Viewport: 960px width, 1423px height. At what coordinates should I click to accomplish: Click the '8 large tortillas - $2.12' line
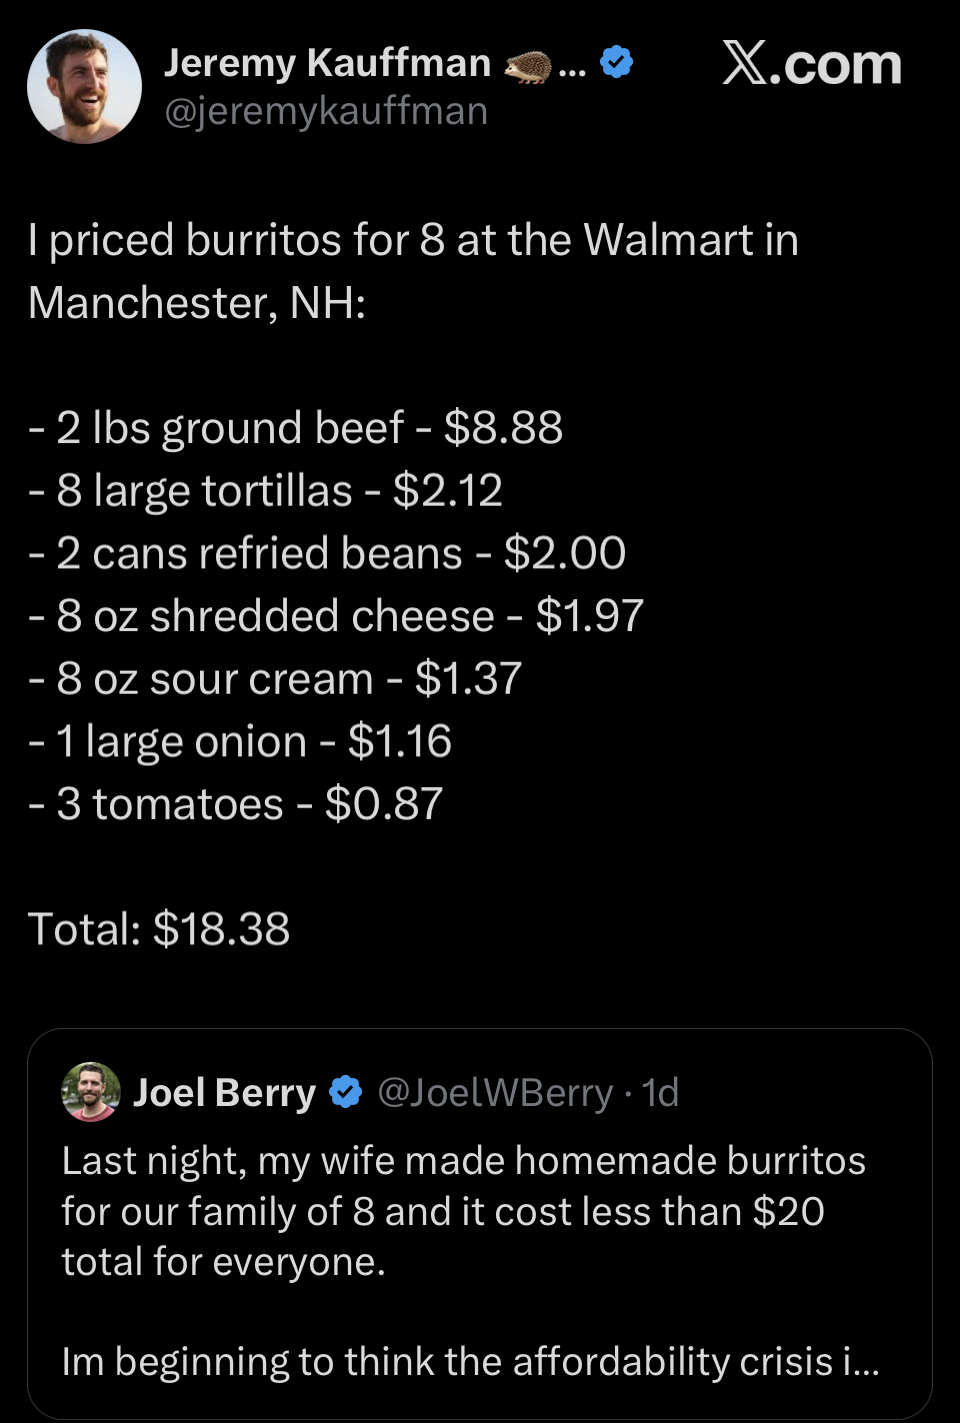[265, 491]
